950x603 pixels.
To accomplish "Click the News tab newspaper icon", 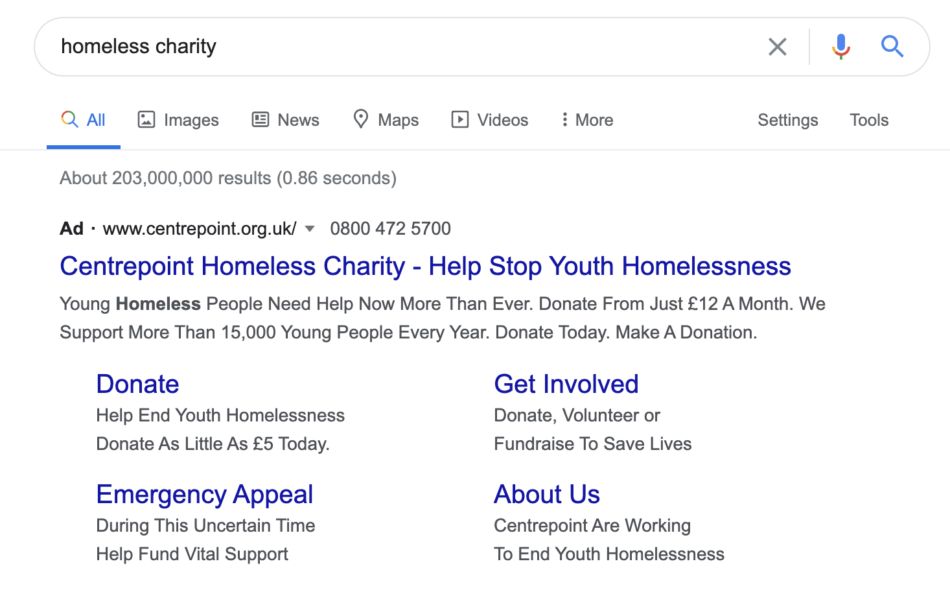I will coord(261,120).
